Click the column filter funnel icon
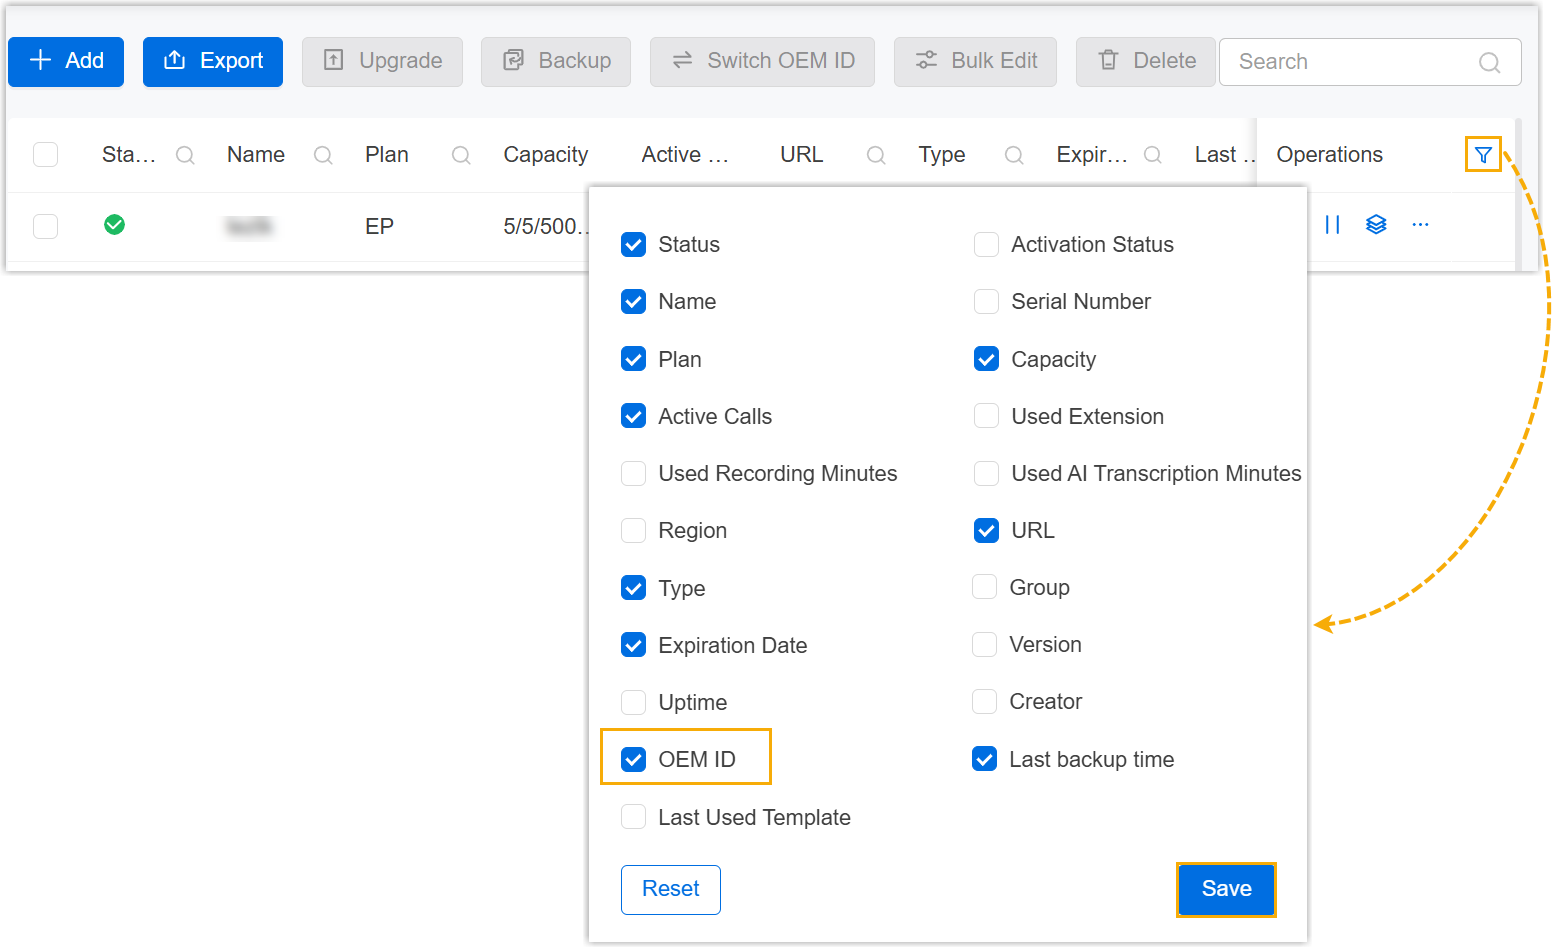The width and height of the screenshot is (1553, 948). [1483, 155]
